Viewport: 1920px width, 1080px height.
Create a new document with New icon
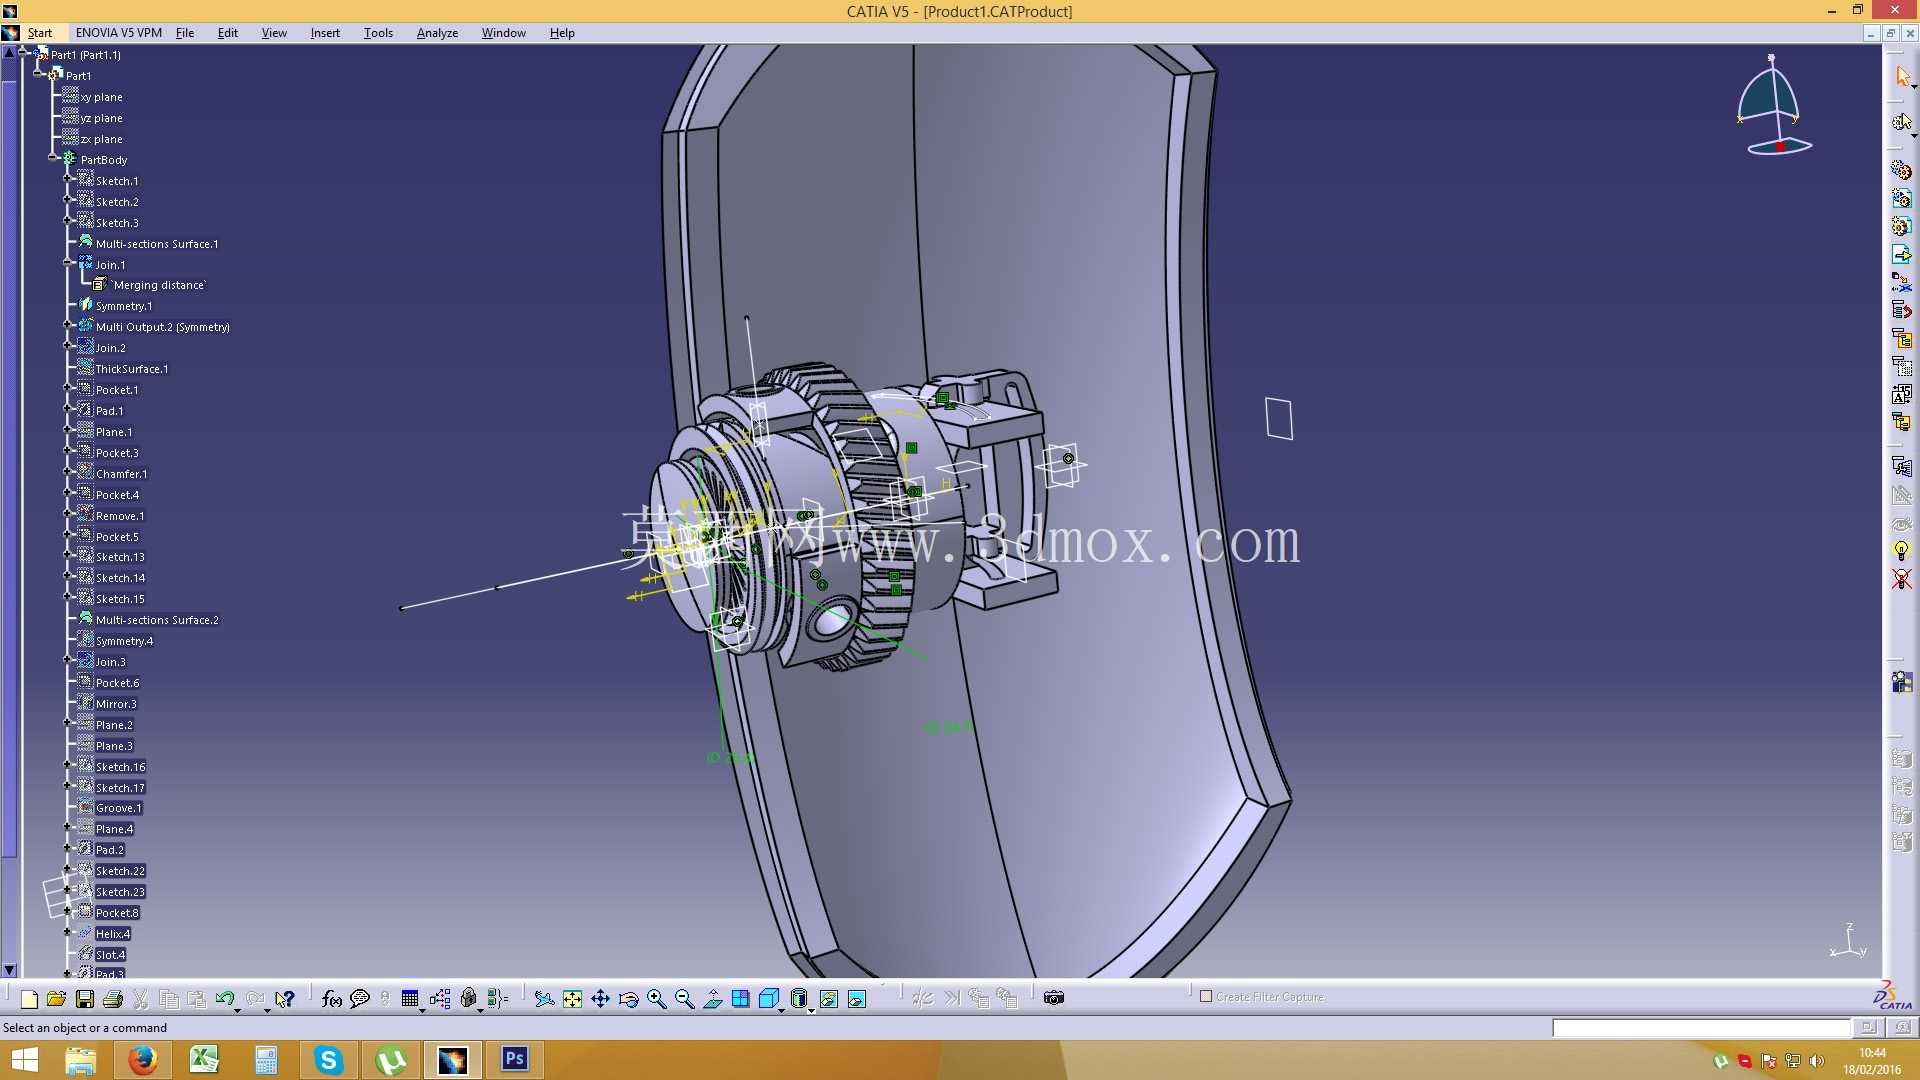29,998
